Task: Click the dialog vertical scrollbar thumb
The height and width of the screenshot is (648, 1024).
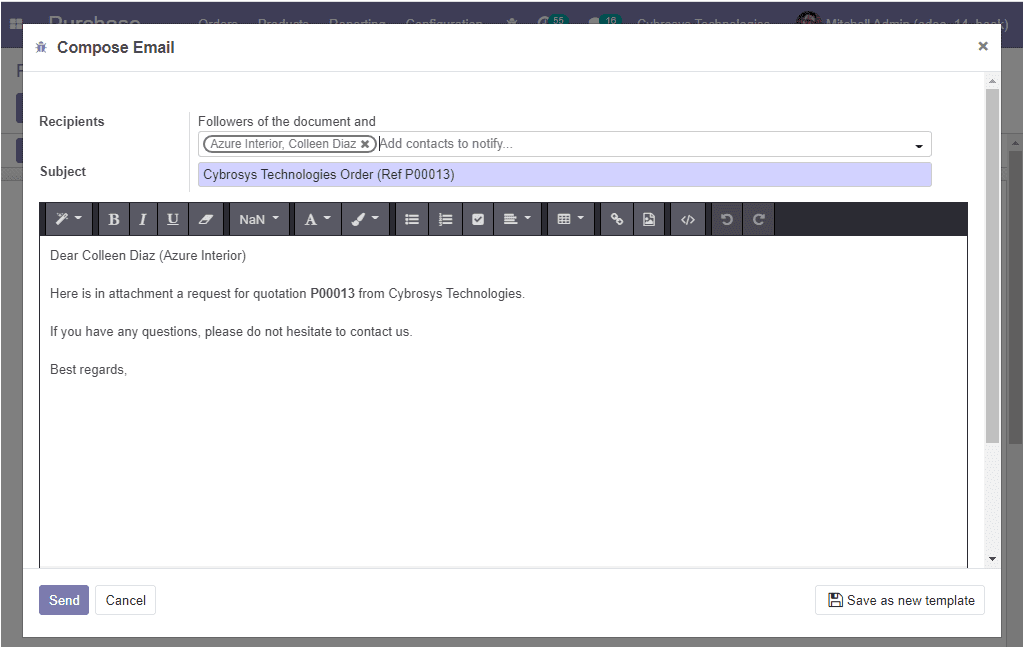Action: [x=993, y=266]
